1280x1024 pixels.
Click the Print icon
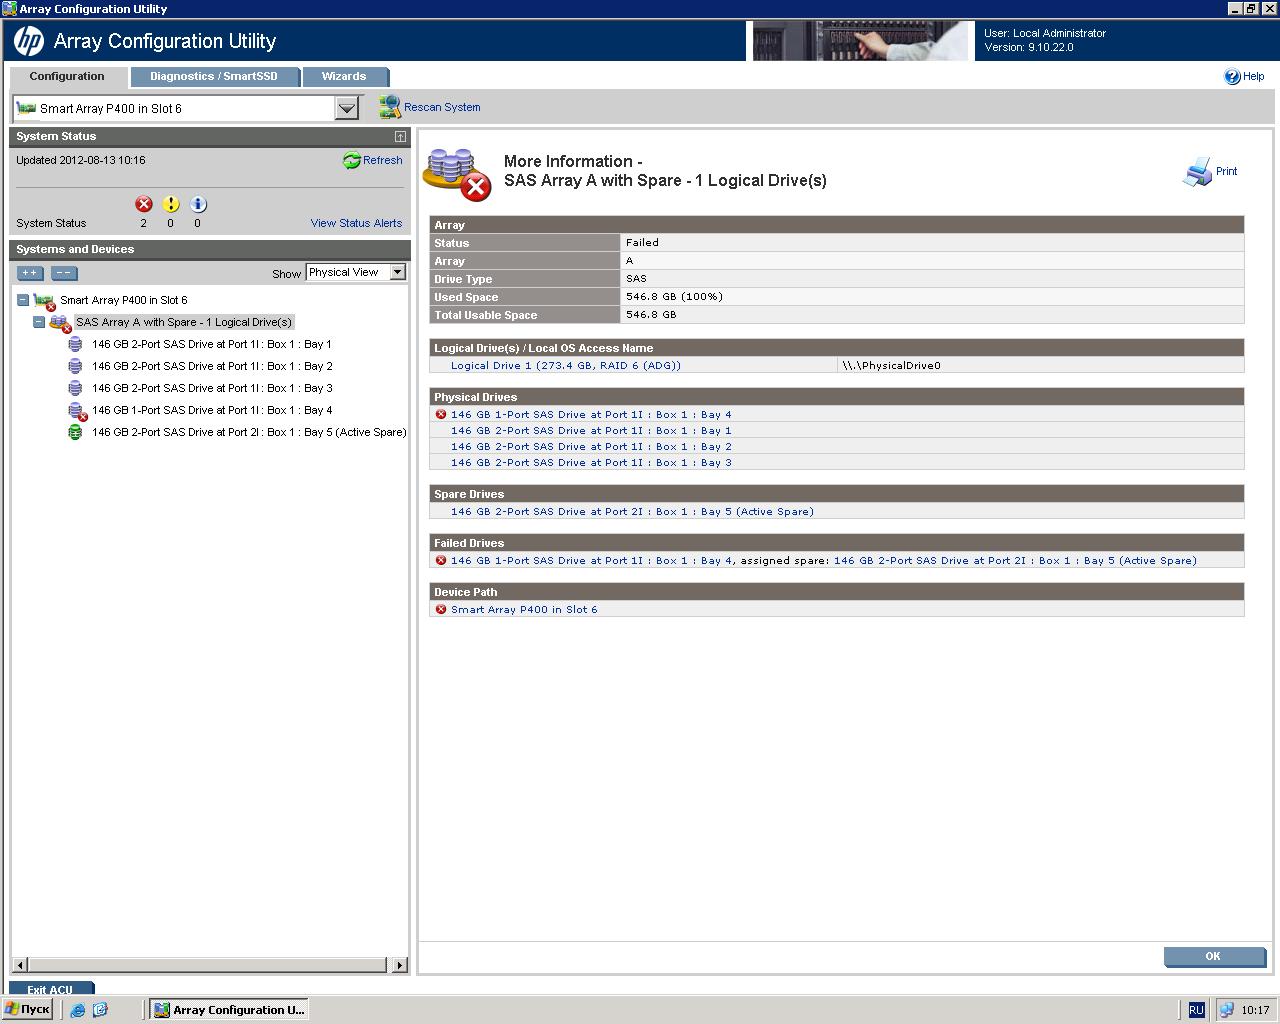click(1197, 172)
